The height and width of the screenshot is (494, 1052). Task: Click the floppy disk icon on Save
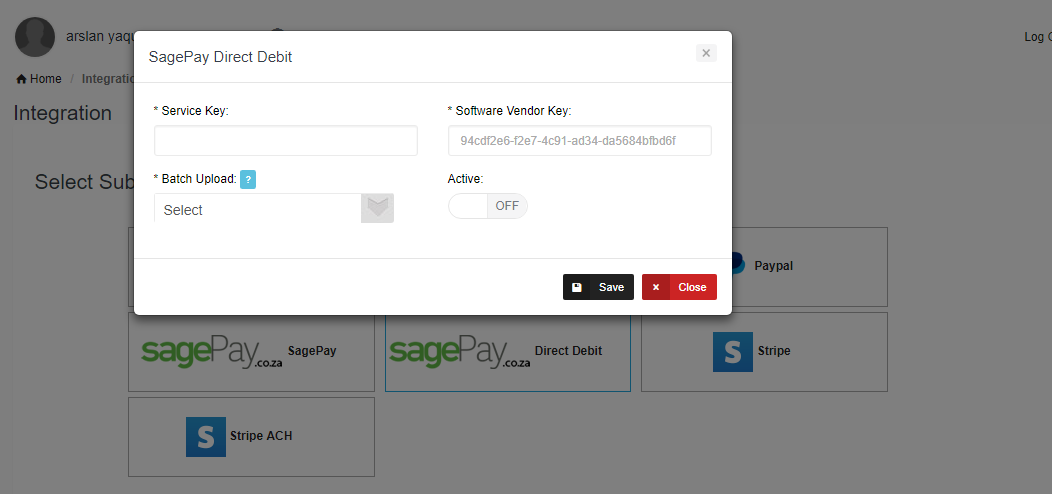[577, 287]
